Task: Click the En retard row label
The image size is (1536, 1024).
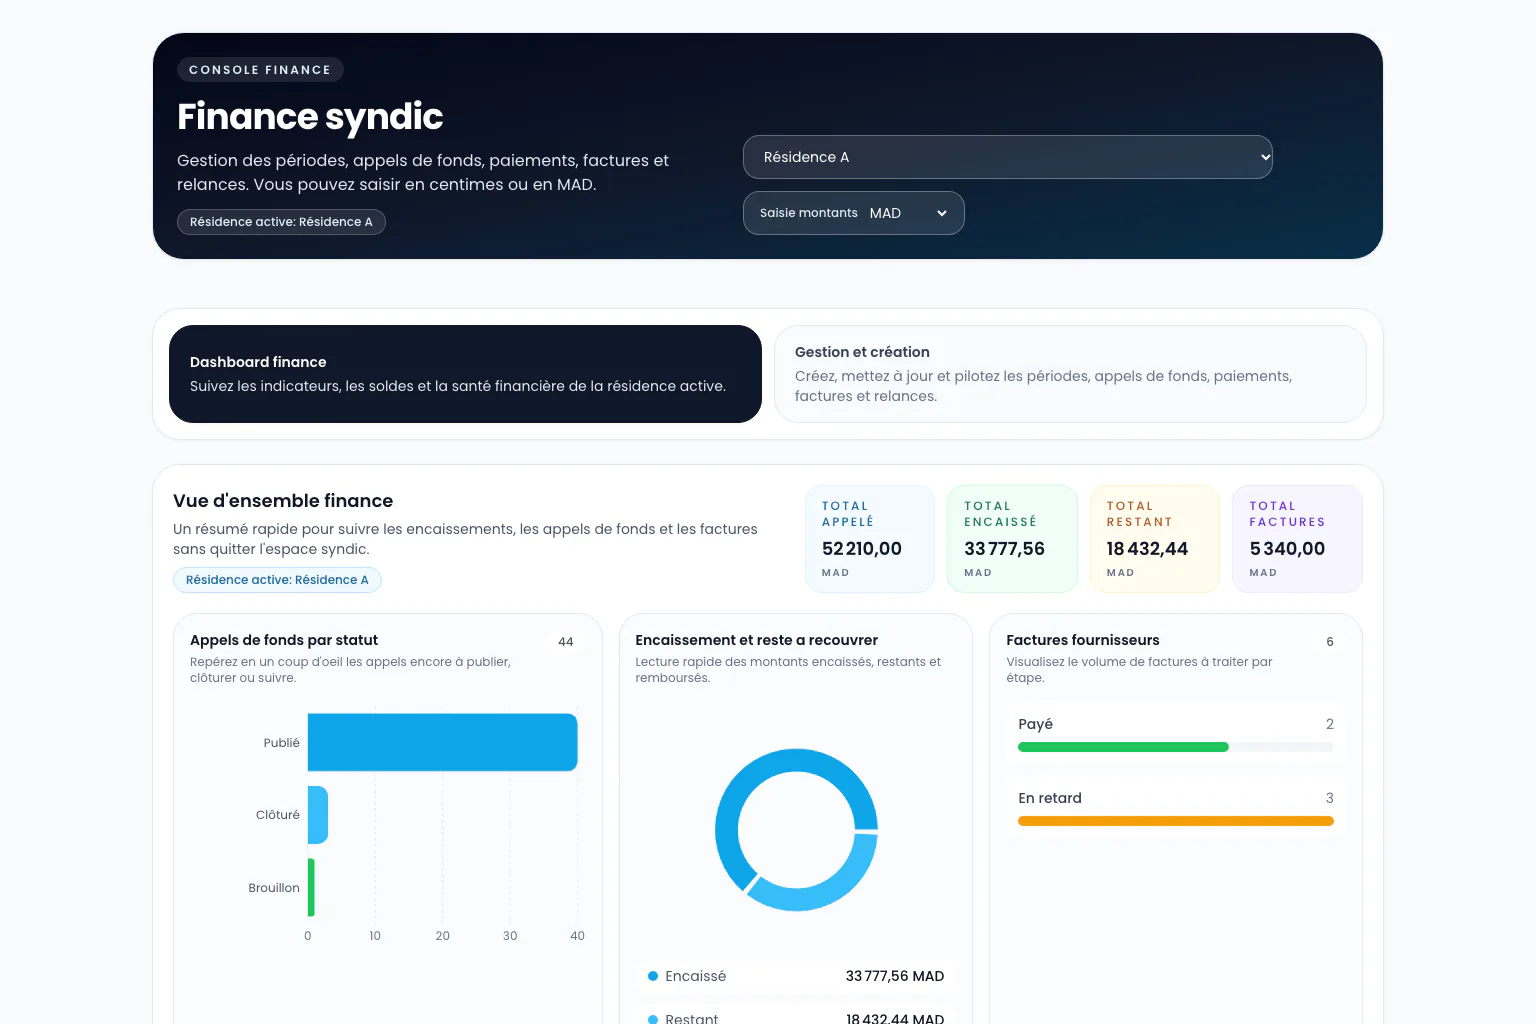Action: 1050,798
